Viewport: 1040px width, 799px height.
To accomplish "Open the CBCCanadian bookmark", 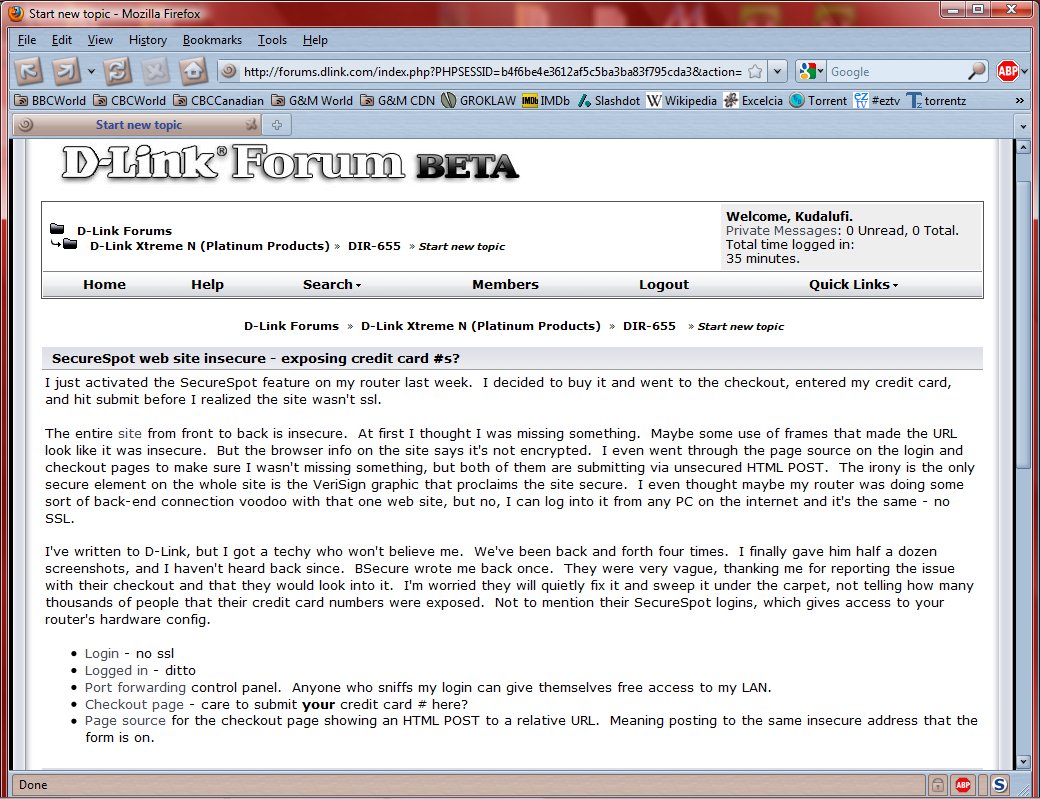I will pyautogui.click(x=218, y=101).
